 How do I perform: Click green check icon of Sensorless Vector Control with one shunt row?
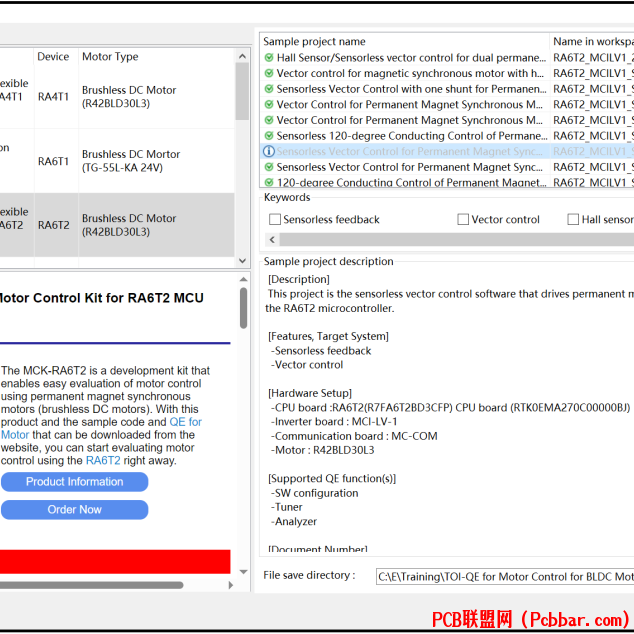[x=269, y=89]
